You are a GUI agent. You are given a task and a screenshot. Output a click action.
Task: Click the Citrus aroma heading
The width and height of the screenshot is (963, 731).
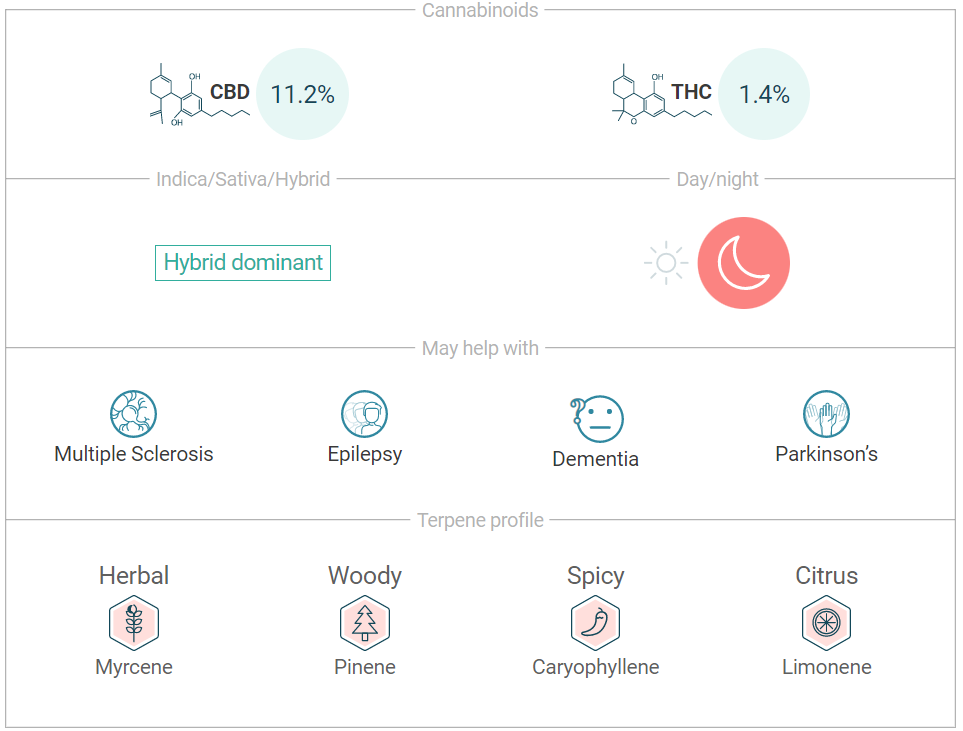pyautogui.click(x=826, y=576)
